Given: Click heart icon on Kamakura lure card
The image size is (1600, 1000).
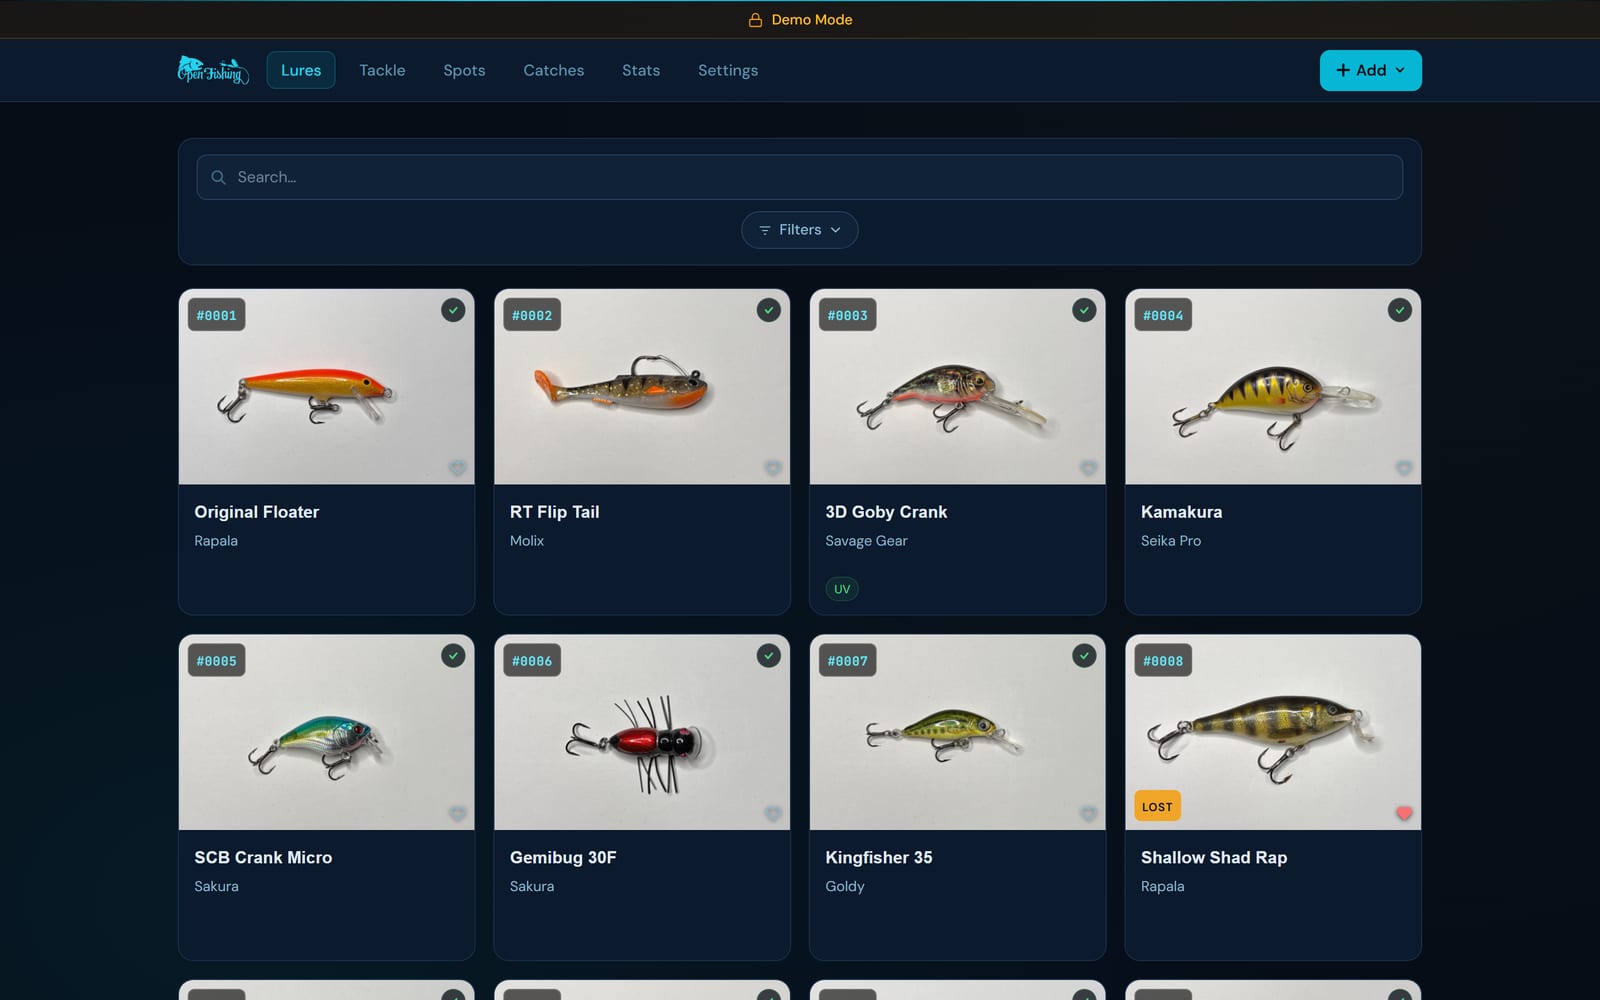Looking at the screenshot, I should (1404, 468).
